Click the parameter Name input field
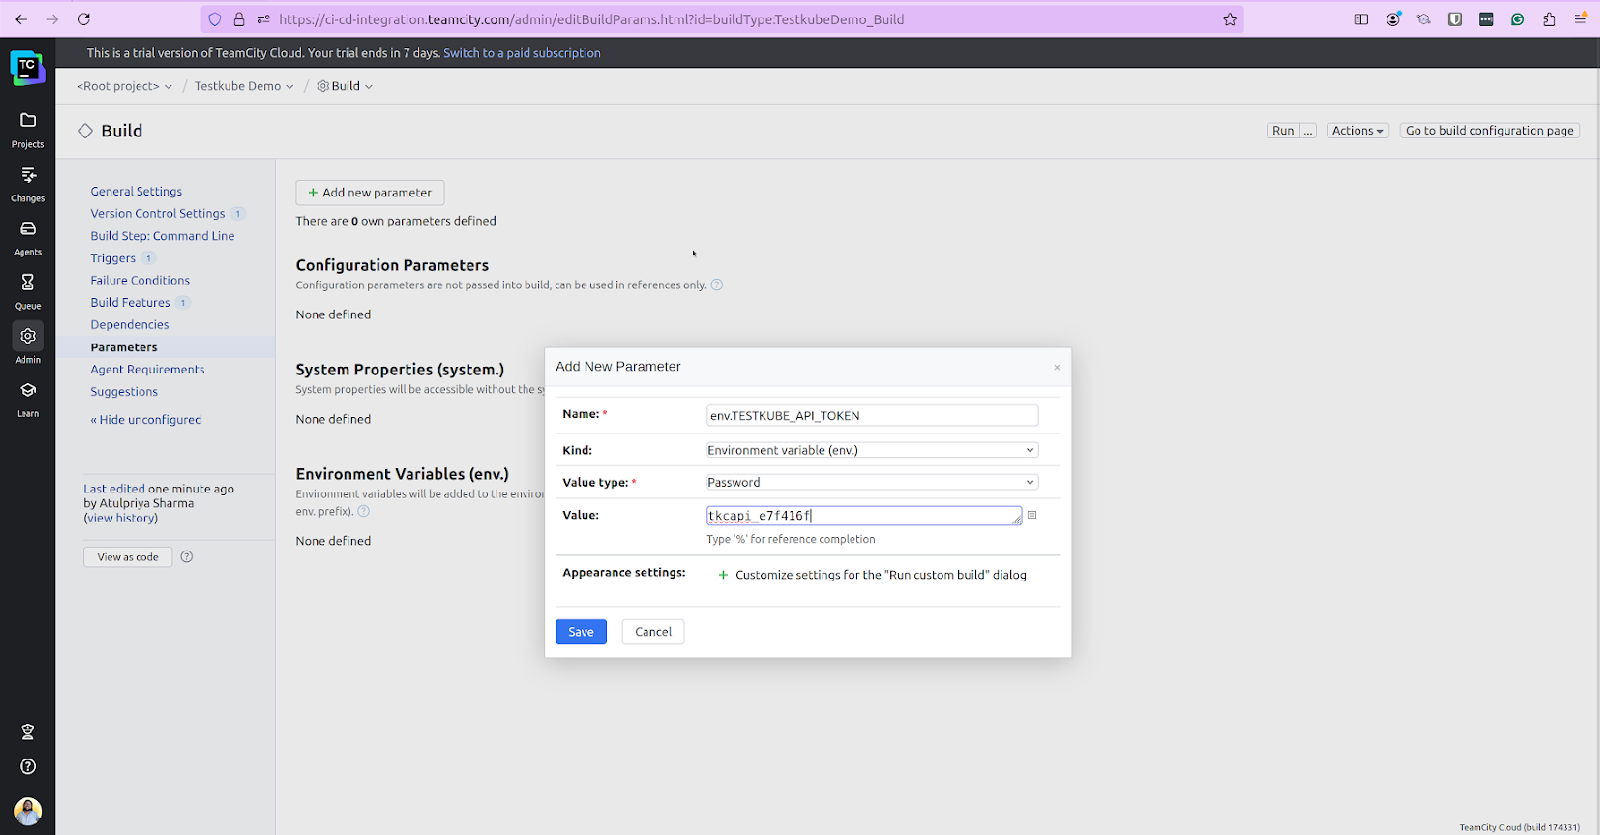Screen dimensions: 1600x835 click(872, 415)
